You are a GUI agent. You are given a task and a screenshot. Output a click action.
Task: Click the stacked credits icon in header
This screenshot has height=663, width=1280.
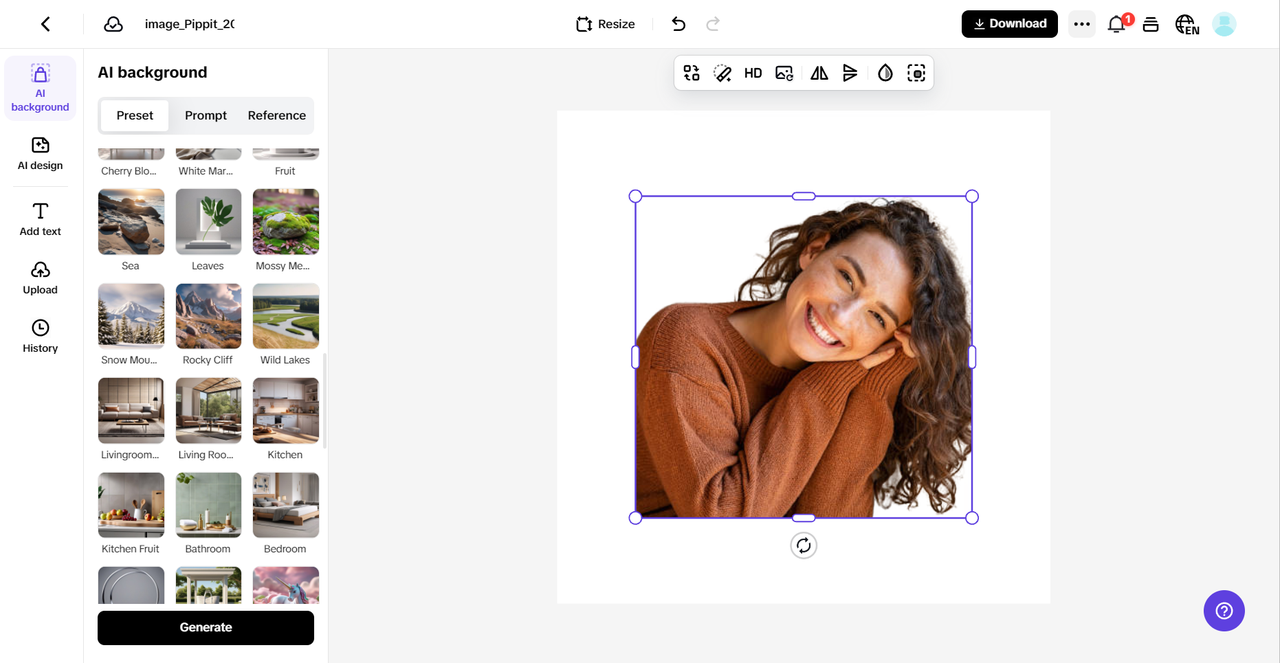click(1151, 24)
